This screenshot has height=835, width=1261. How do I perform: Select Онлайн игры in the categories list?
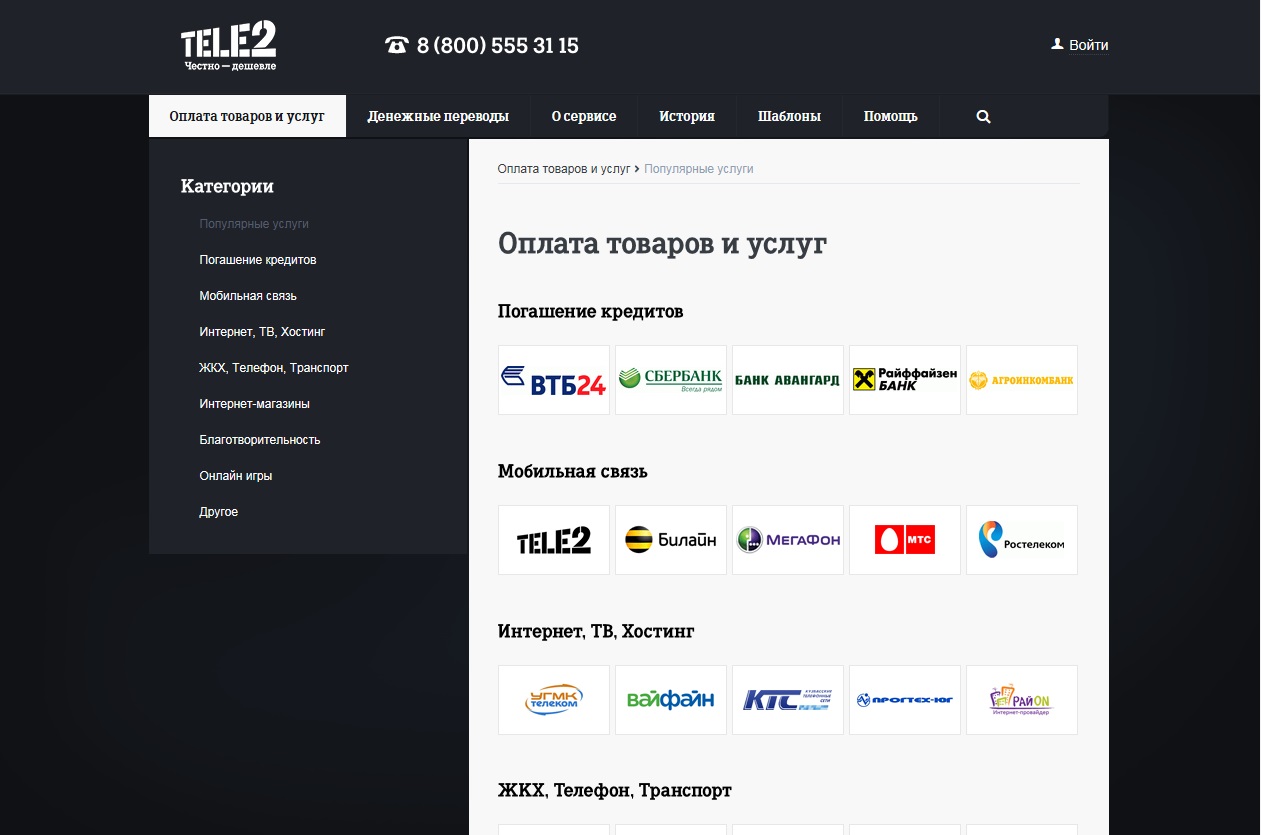(x=235, y=476)
